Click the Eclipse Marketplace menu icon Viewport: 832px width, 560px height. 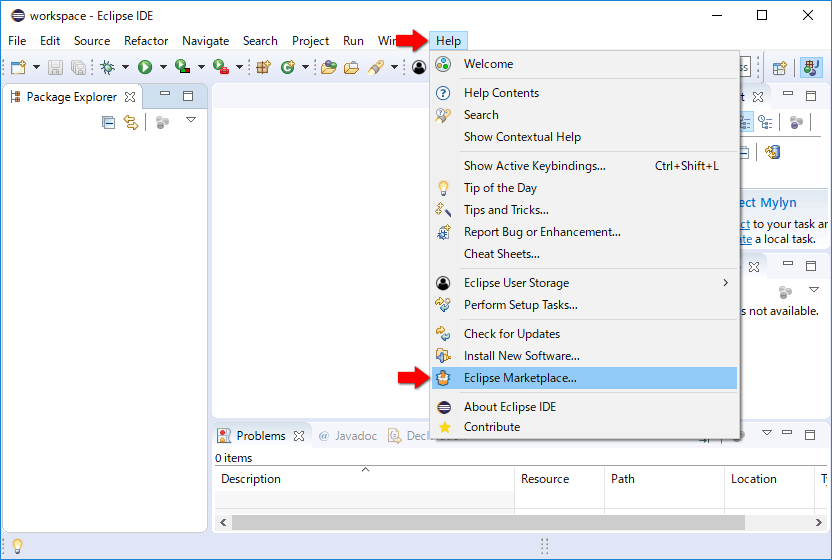(x=443, y=378)
